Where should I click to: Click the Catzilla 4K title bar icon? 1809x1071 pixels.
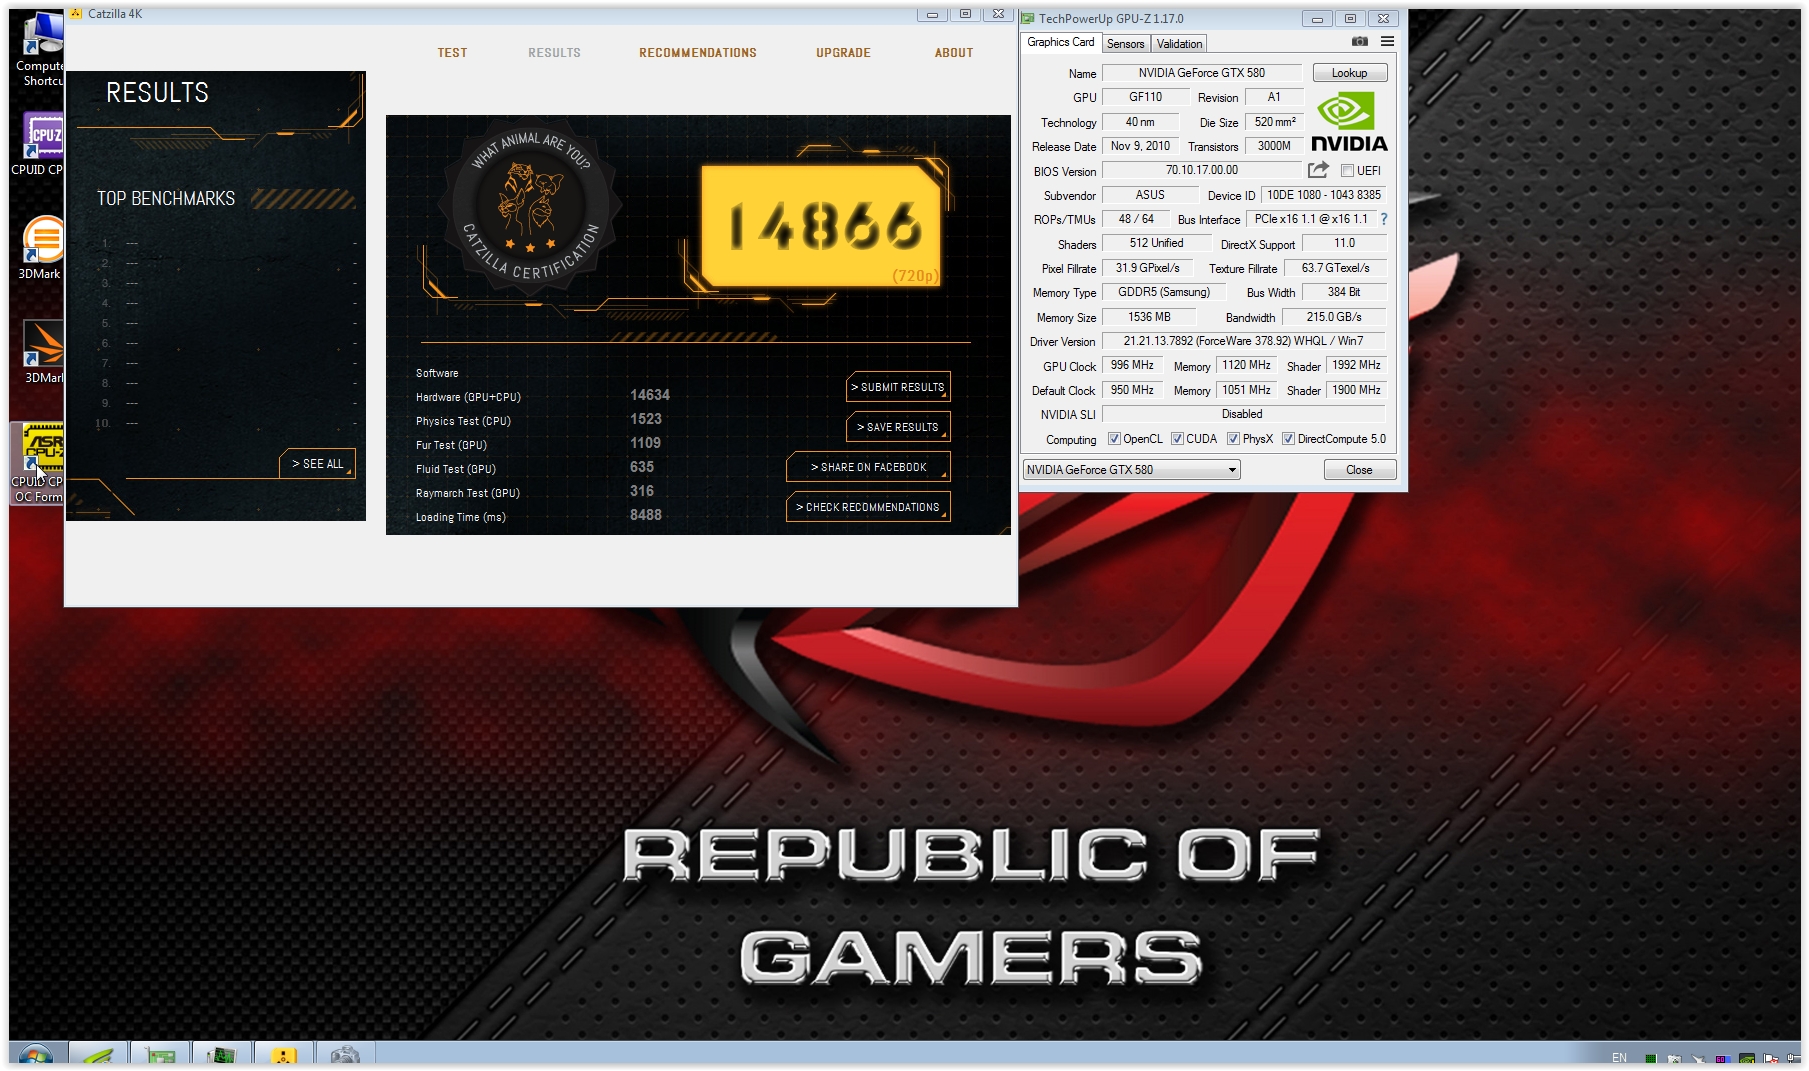tap(76, 14)
